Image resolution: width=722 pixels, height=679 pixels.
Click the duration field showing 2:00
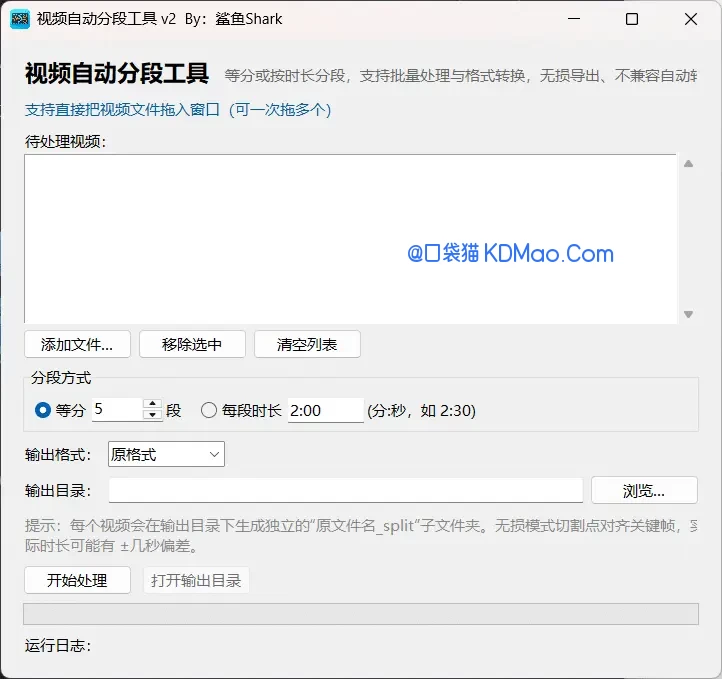[326, 410]
